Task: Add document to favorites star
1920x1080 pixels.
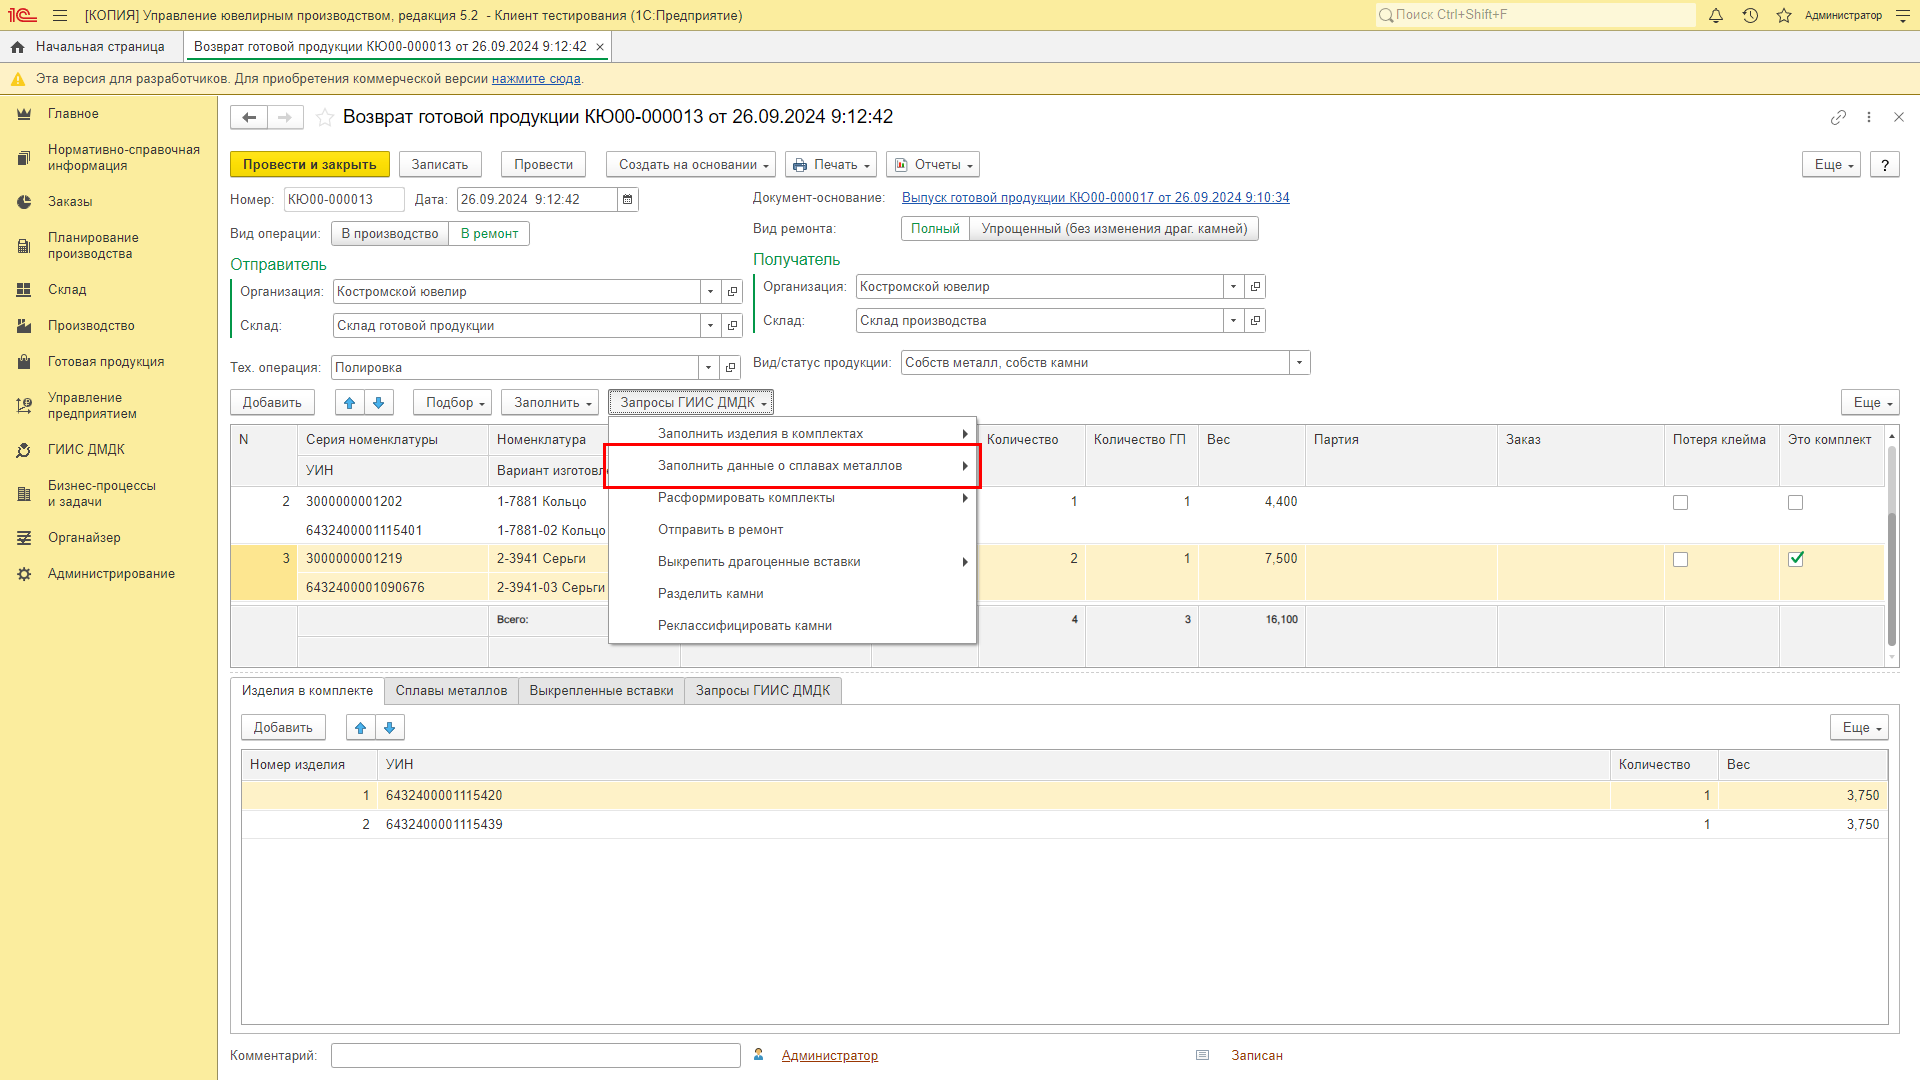Action: click(x=325, y=117)
